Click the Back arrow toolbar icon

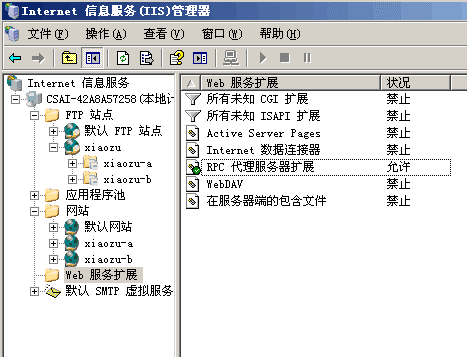15,58
